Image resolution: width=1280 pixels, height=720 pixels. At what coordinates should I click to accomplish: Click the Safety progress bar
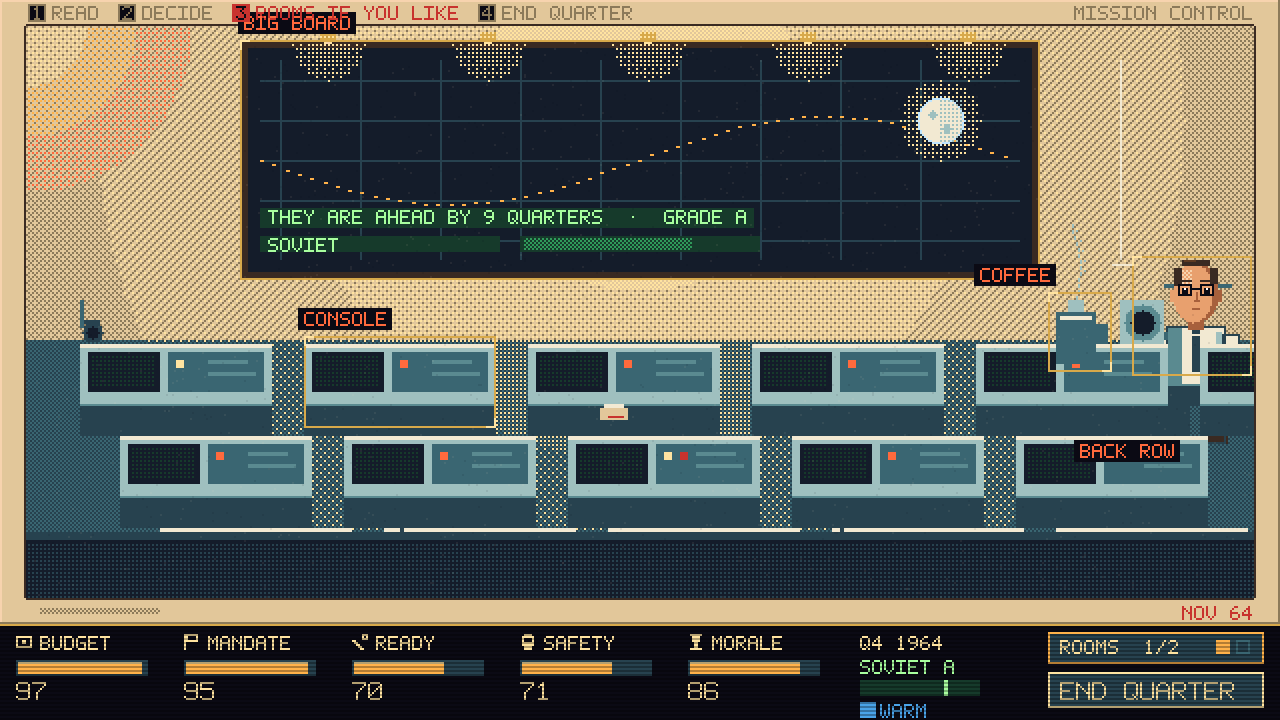[586, 668]
